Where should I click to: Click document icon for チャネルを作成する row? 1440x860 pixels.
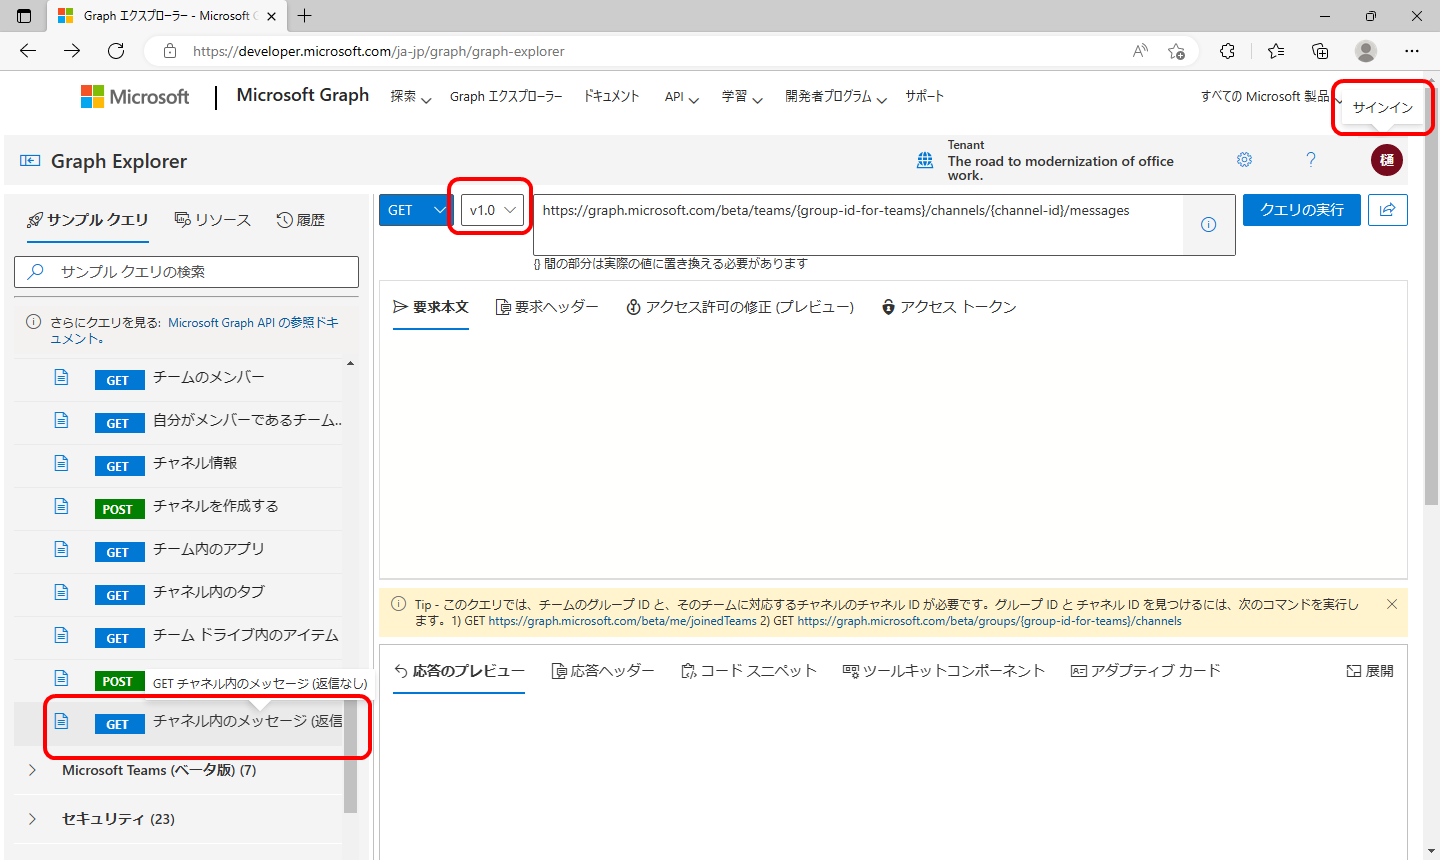(61, 506)
